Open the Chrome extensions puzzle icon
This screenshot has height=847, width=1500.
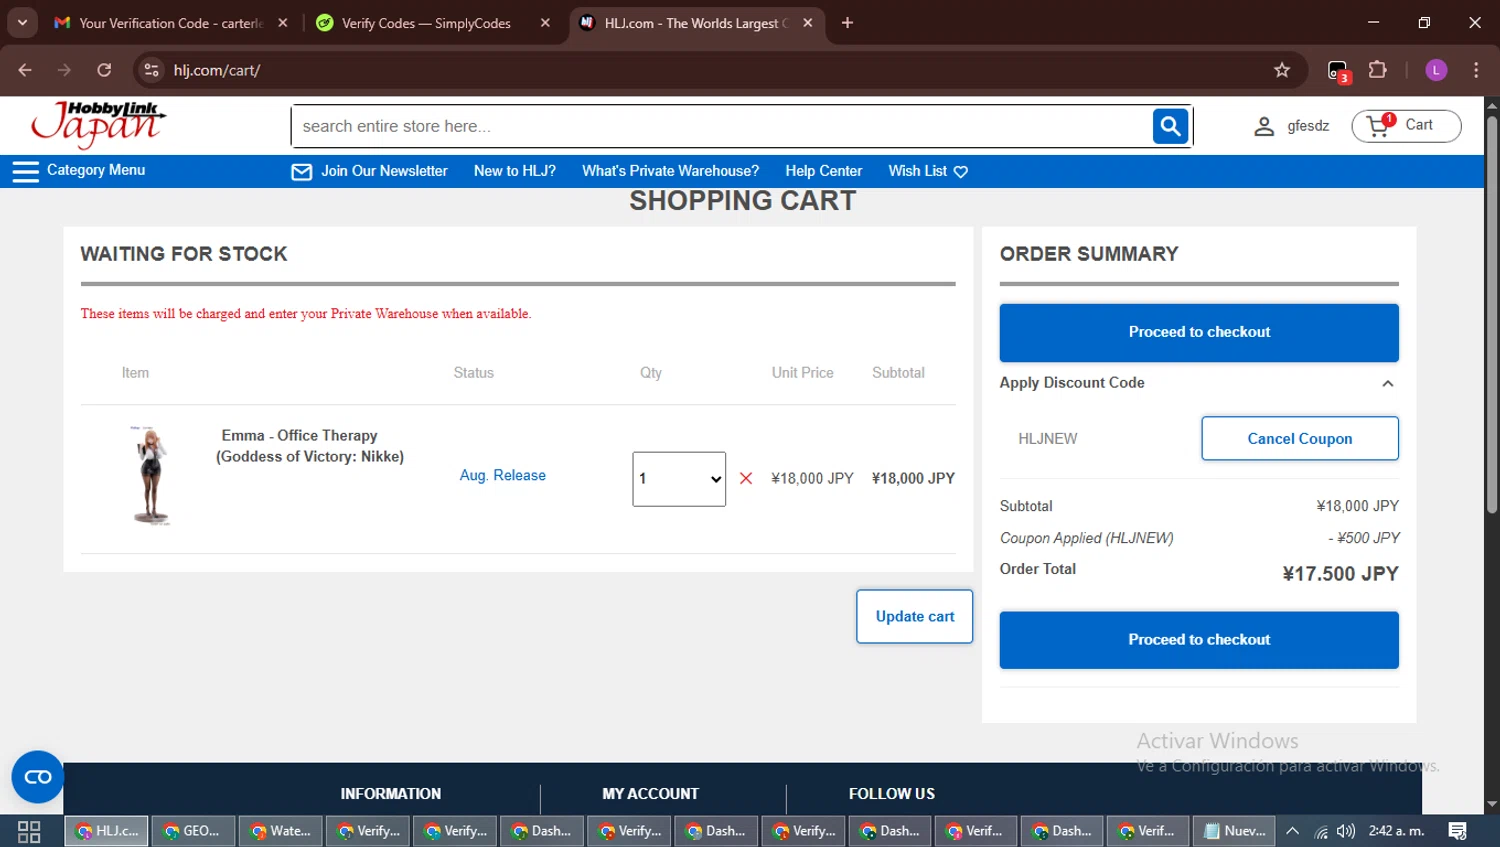point(1378,70)
